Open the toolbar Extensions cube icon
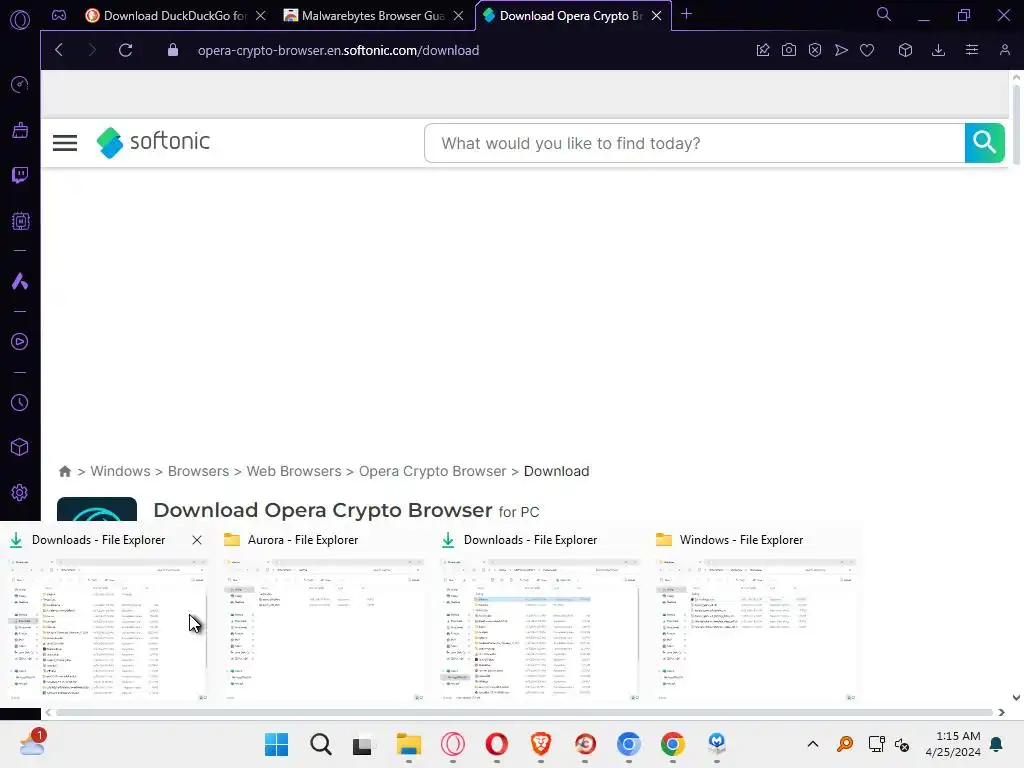This screenshot has height=768, width=1024. point(905,50)
